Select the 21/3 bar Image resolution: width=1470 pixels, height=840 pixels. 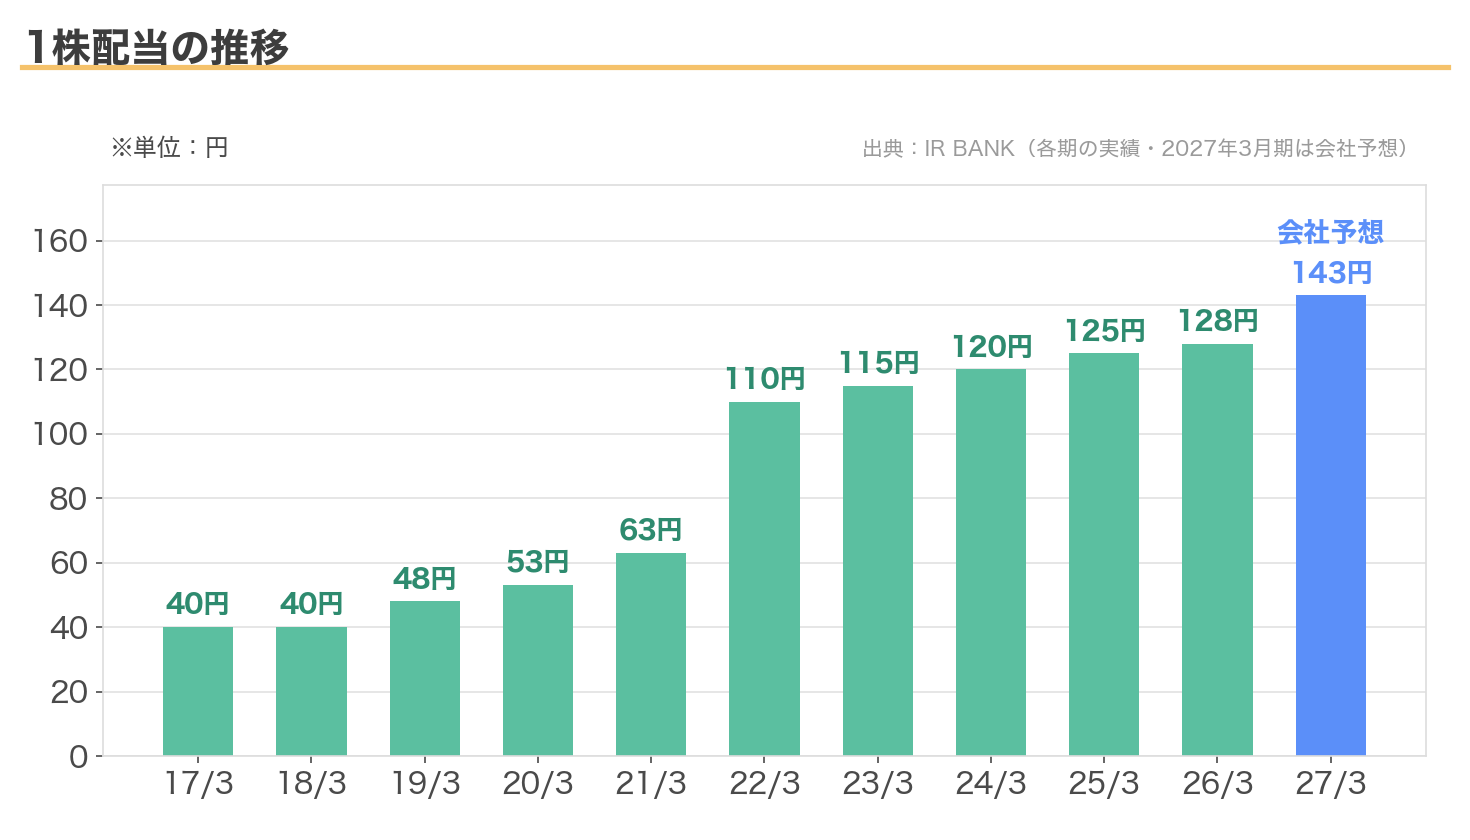(x=651, y=654)
